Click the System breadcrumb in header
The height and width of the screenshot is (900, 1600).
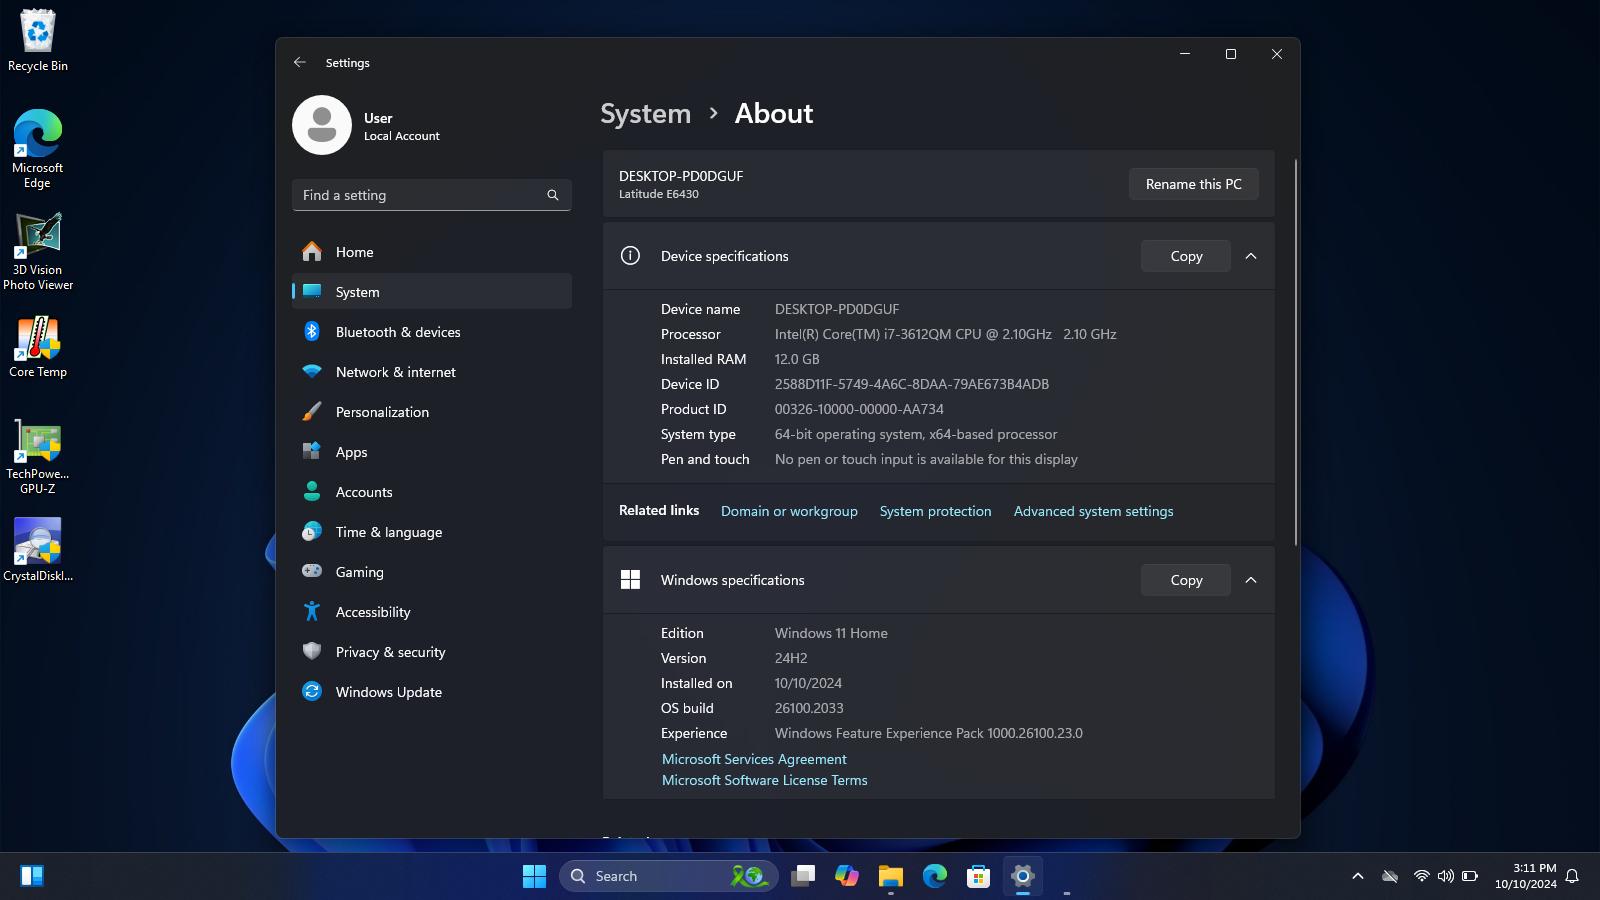645,114
